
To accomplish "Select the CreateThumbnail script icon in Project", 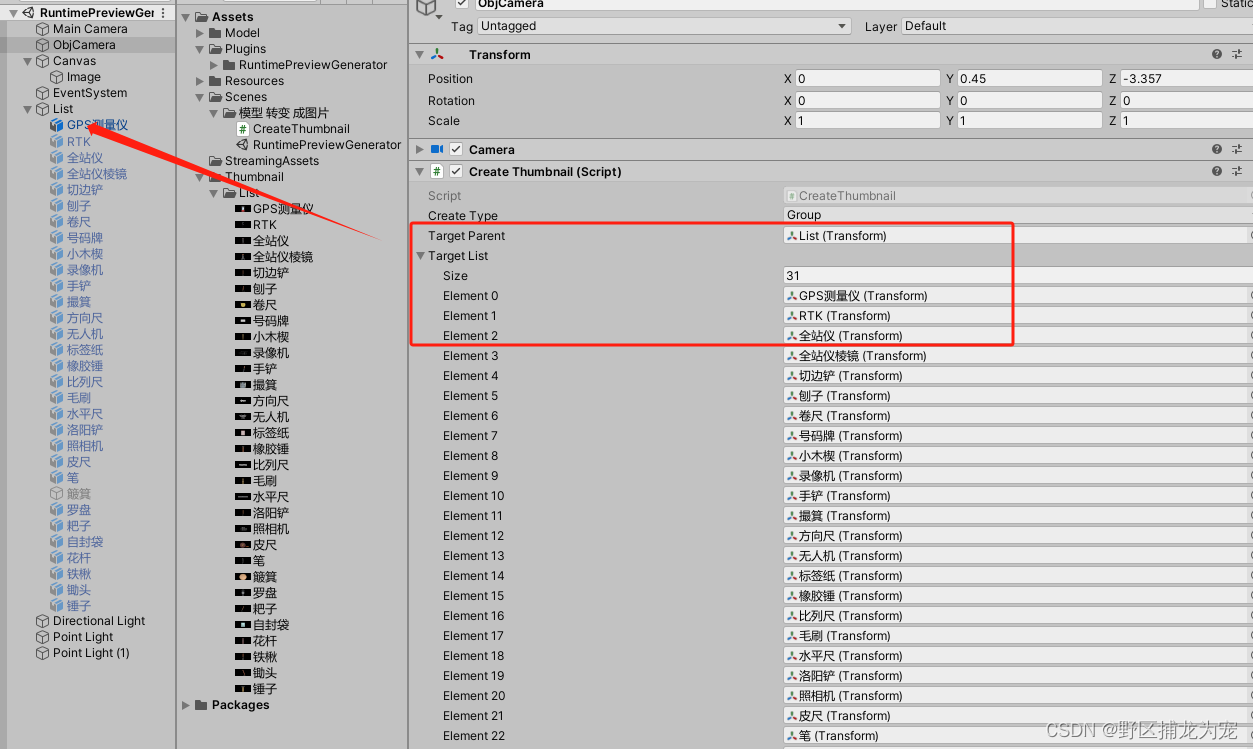I will (x=243, y=129).
